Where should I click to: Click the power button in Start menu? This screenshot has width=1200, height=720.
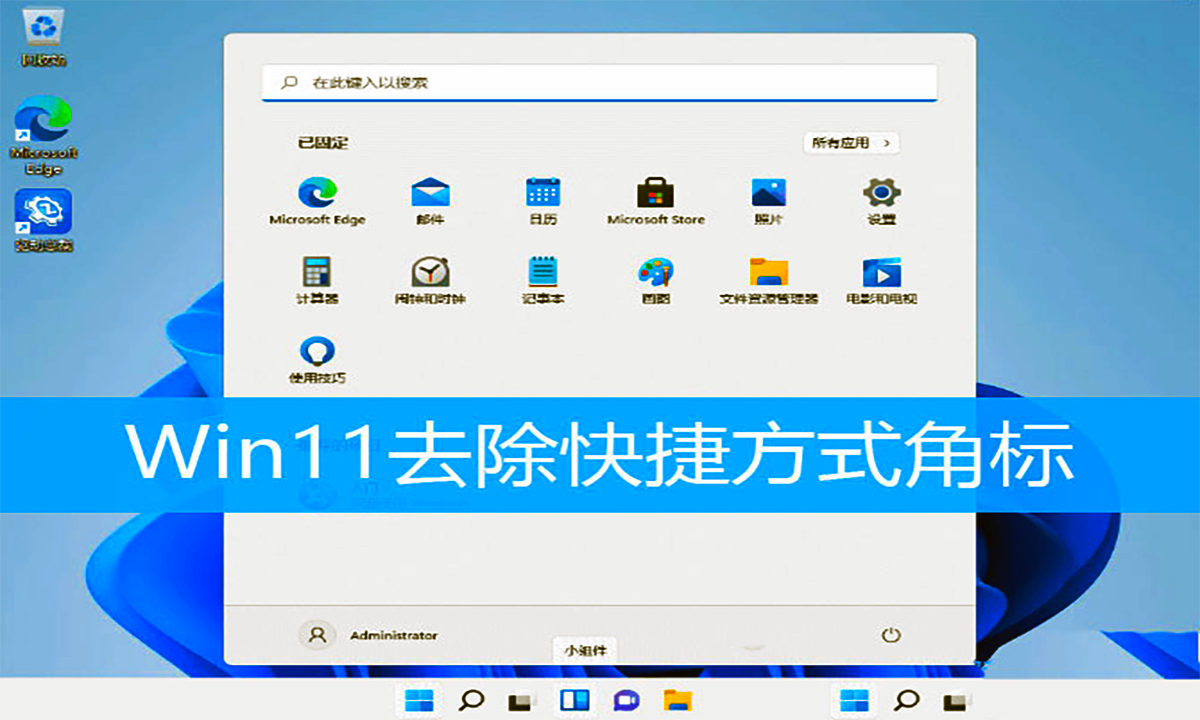click(891, 635)
